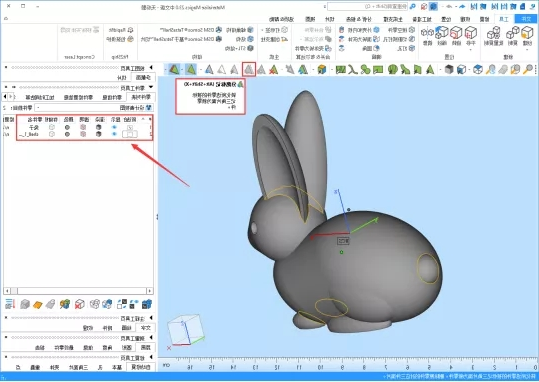This screenshot has height=382, width=539.
Task: Expand the 注释工具页 panel arrow
Action: 151,318
